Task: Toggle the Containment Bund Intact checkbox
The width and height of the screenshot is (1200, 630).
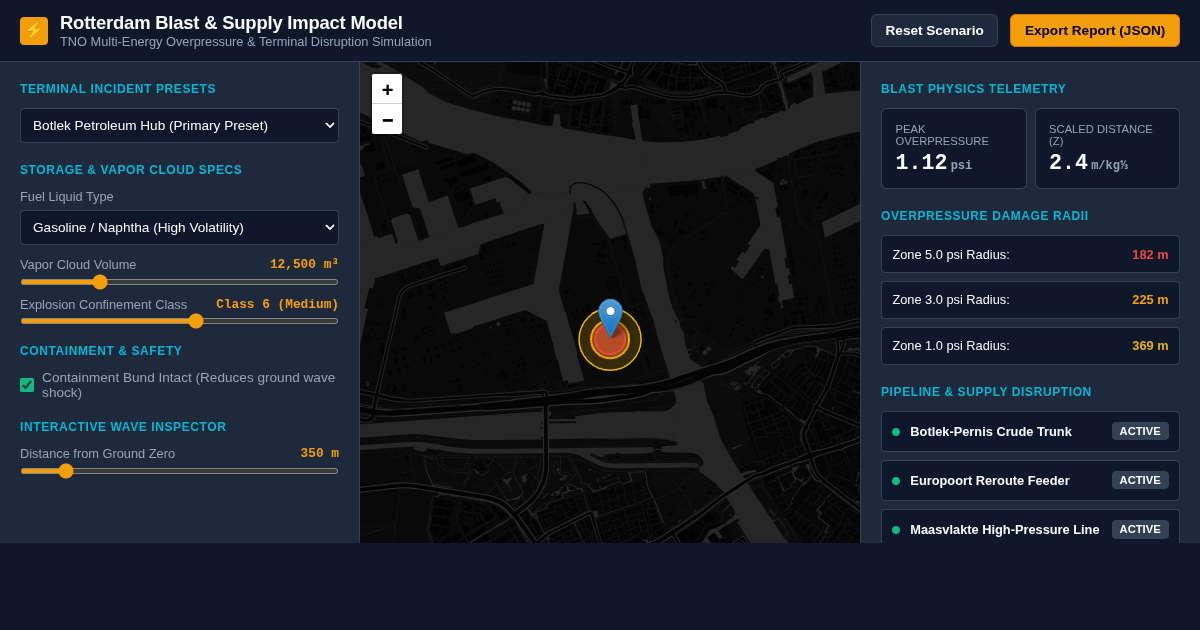Action: (27, 385)
